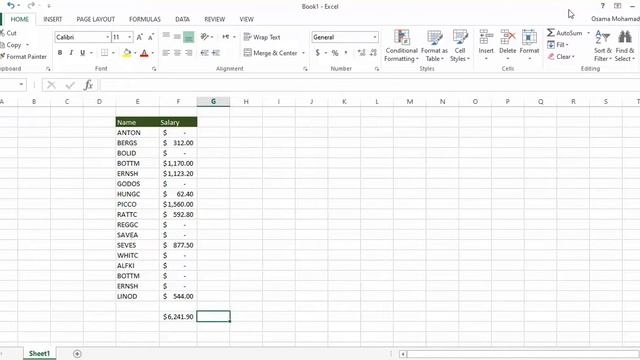Click Format Painter
Image resolution: width=640 pixels, height=360 pixels.
point(24,56)
